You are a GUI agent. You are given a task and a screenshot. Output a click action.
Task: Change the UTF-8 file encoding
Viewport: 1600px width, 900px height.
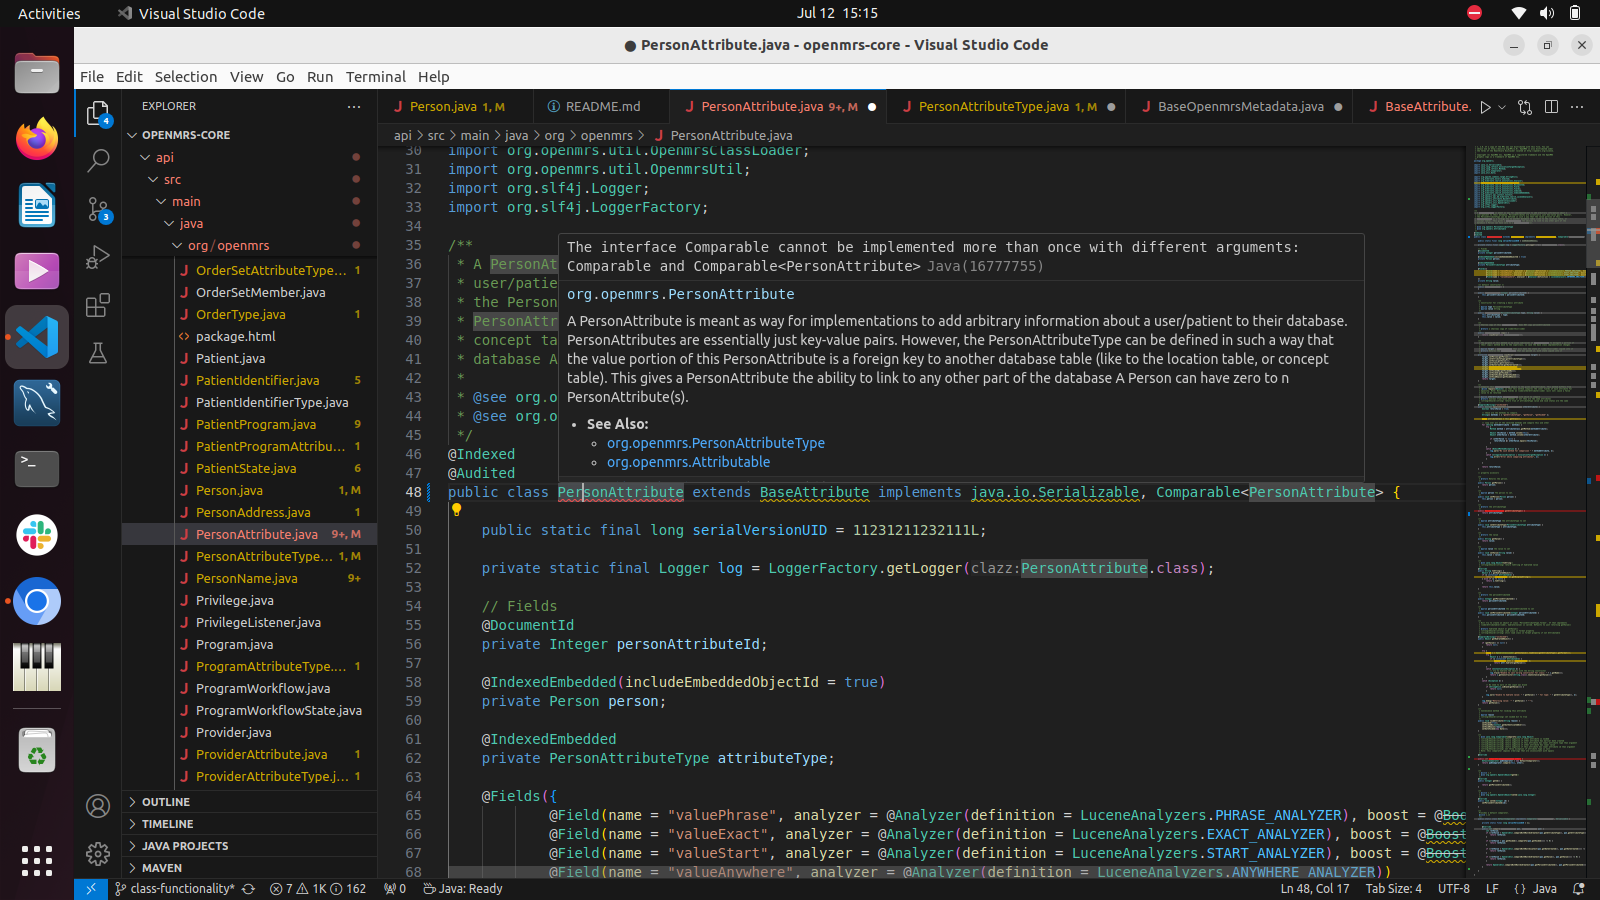tap(1454, 888)
